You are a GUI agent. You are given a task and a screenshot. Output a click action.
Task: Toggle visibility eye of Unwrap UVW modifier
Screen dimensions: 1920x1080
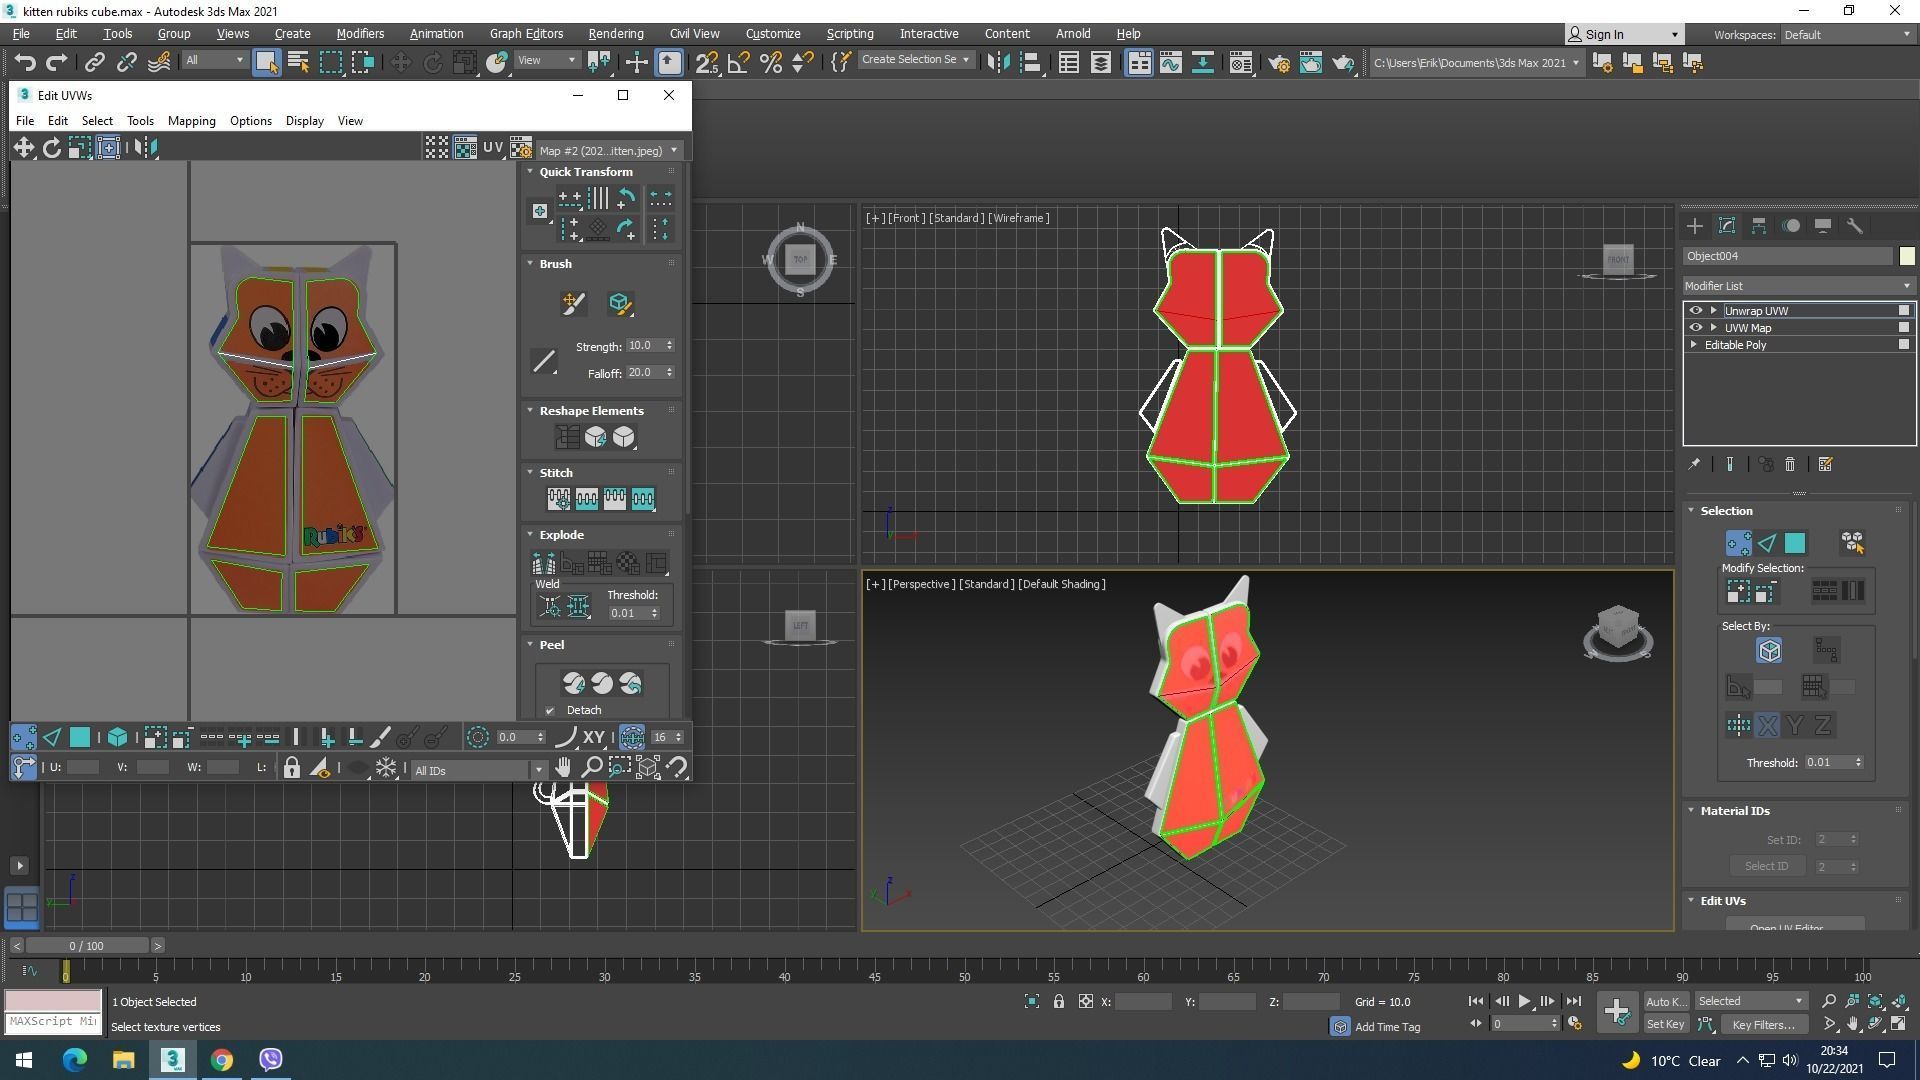pos(1695,311)
